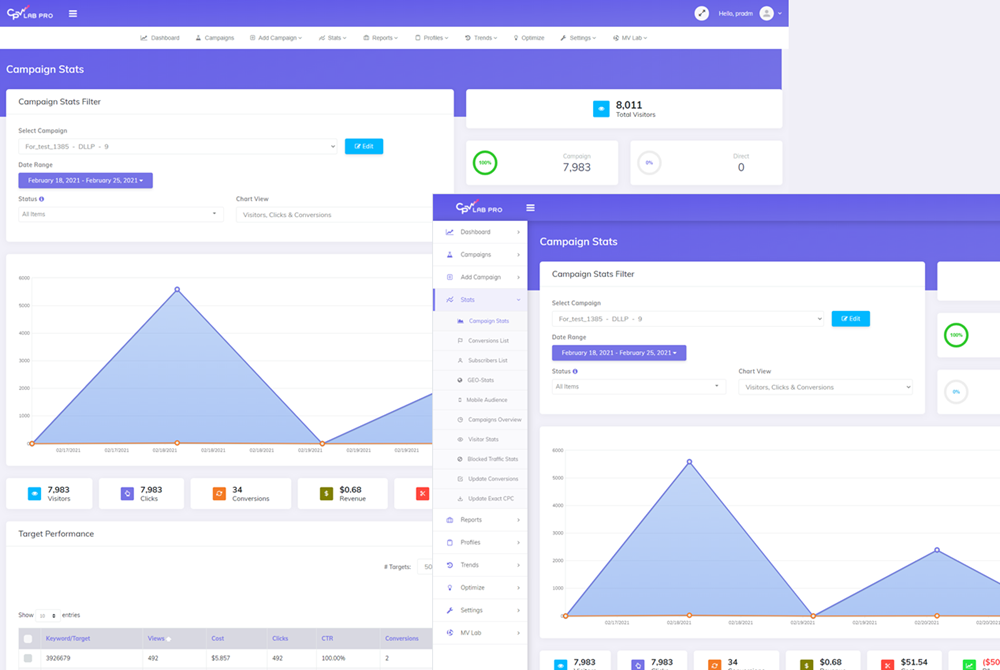The height and width of the screenshot is (670, 1000).
Task: Open Conversions List sidebar item
Action: [x=488, y=341]
